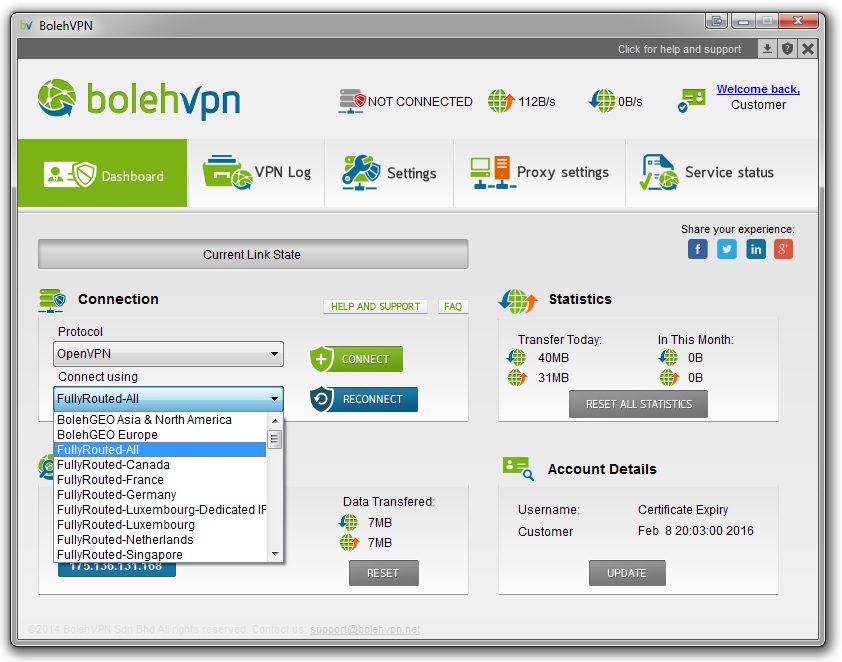842x662 pixels.
Task: Select FullyRouted-Canada server
Action: [x=160, y=464]
